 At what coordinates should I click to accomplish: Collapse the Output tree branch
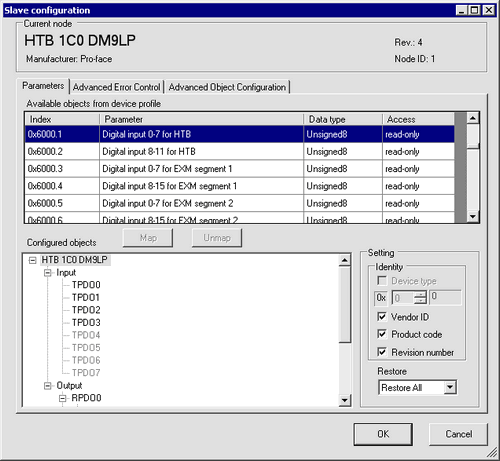pos(48,386)
